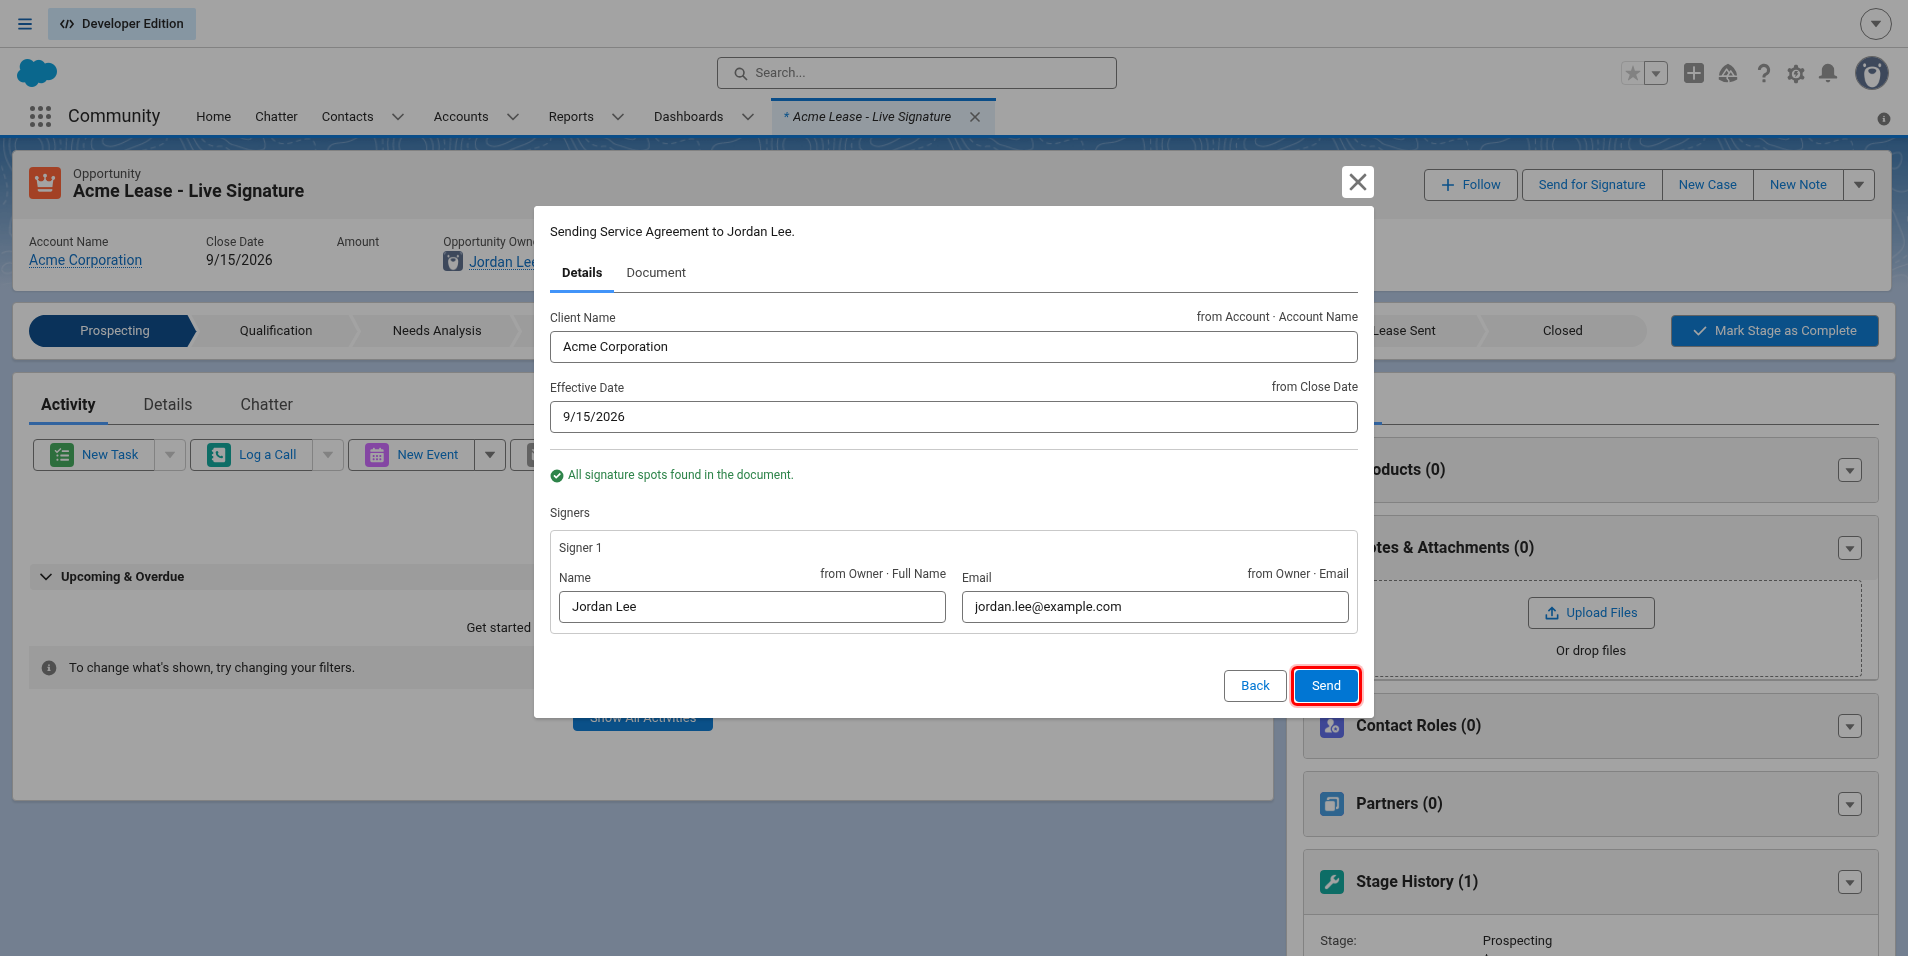
Task: Go to Home in navigation bar
Action: pyautogui.click(x=213, y=117)
